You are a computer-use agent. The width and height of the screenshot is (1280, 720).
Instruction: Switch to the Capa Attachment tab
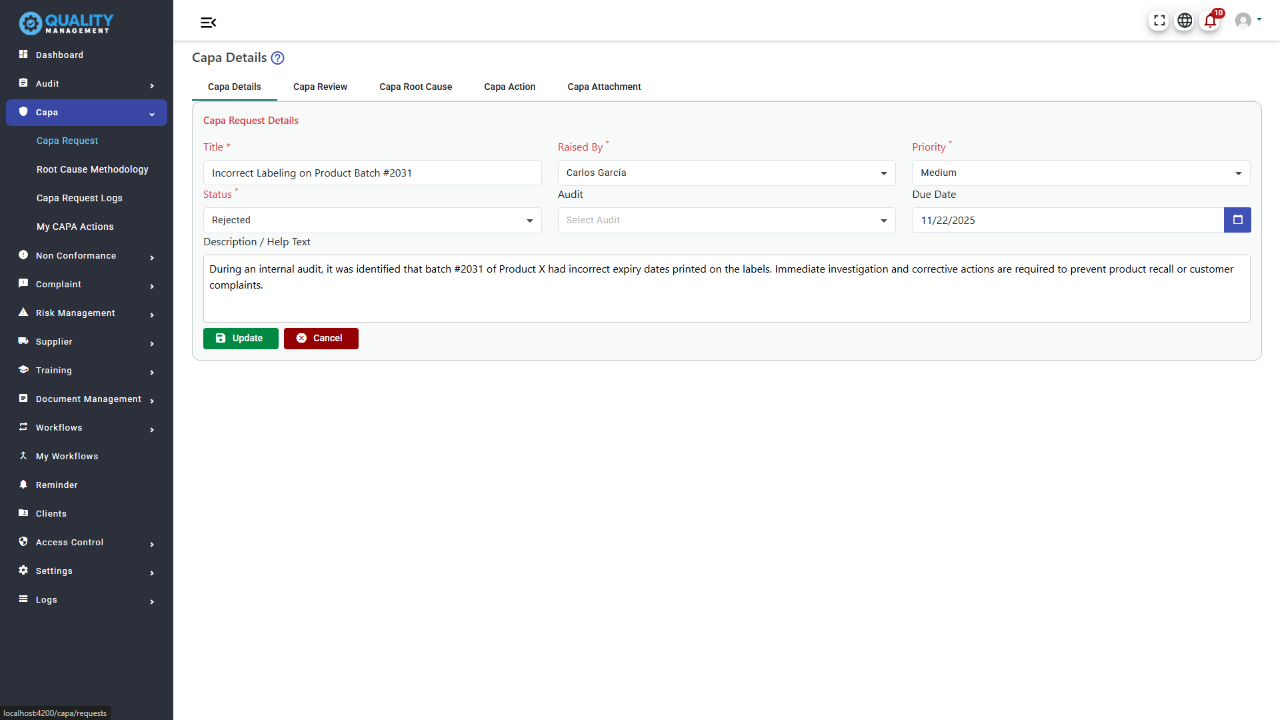tap(604, 87)
